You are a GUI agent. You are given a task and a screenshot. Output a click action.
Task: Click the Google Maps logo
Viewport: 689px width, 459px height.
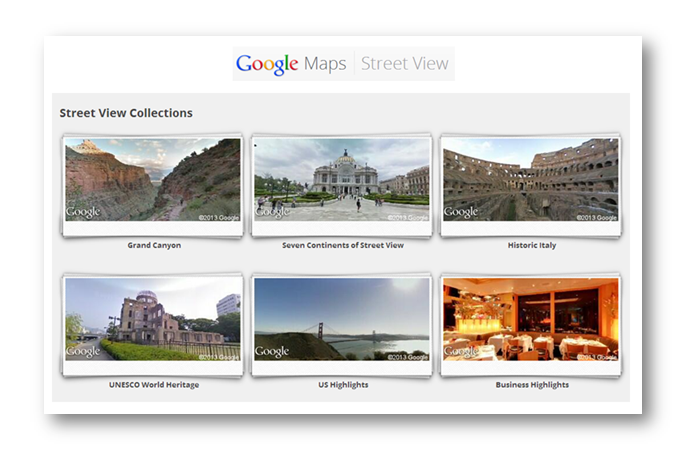tap(291, 64)
